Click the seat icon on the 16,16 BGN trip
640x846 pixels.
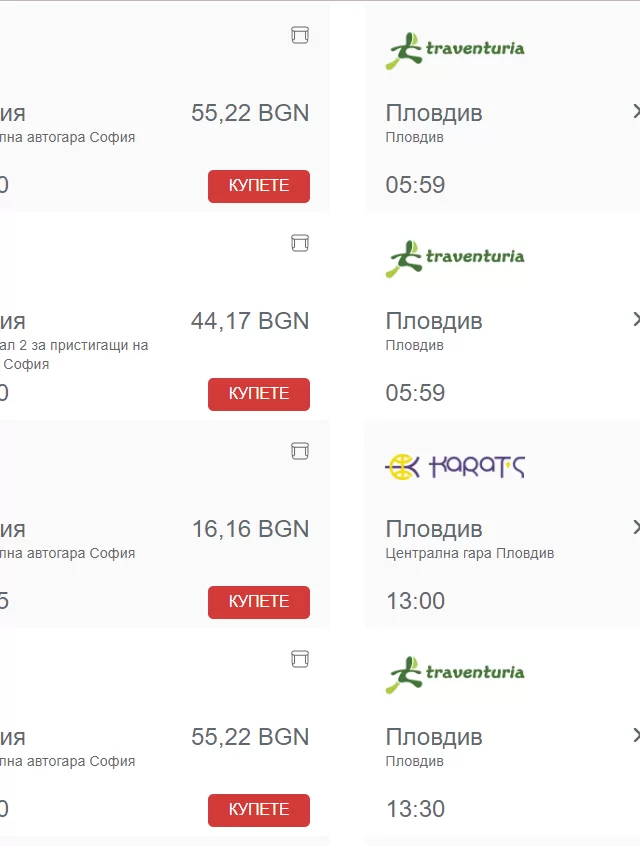(300, 451)
